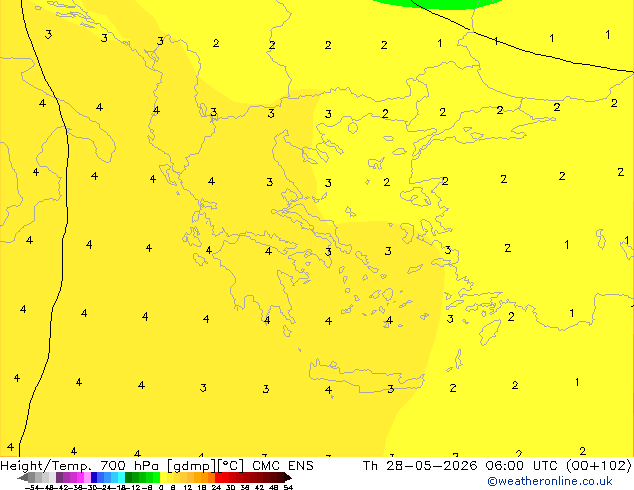Select the gray legend swatch near -54
The height and width of the screenshot is (490, 634).
pos(31,477)
